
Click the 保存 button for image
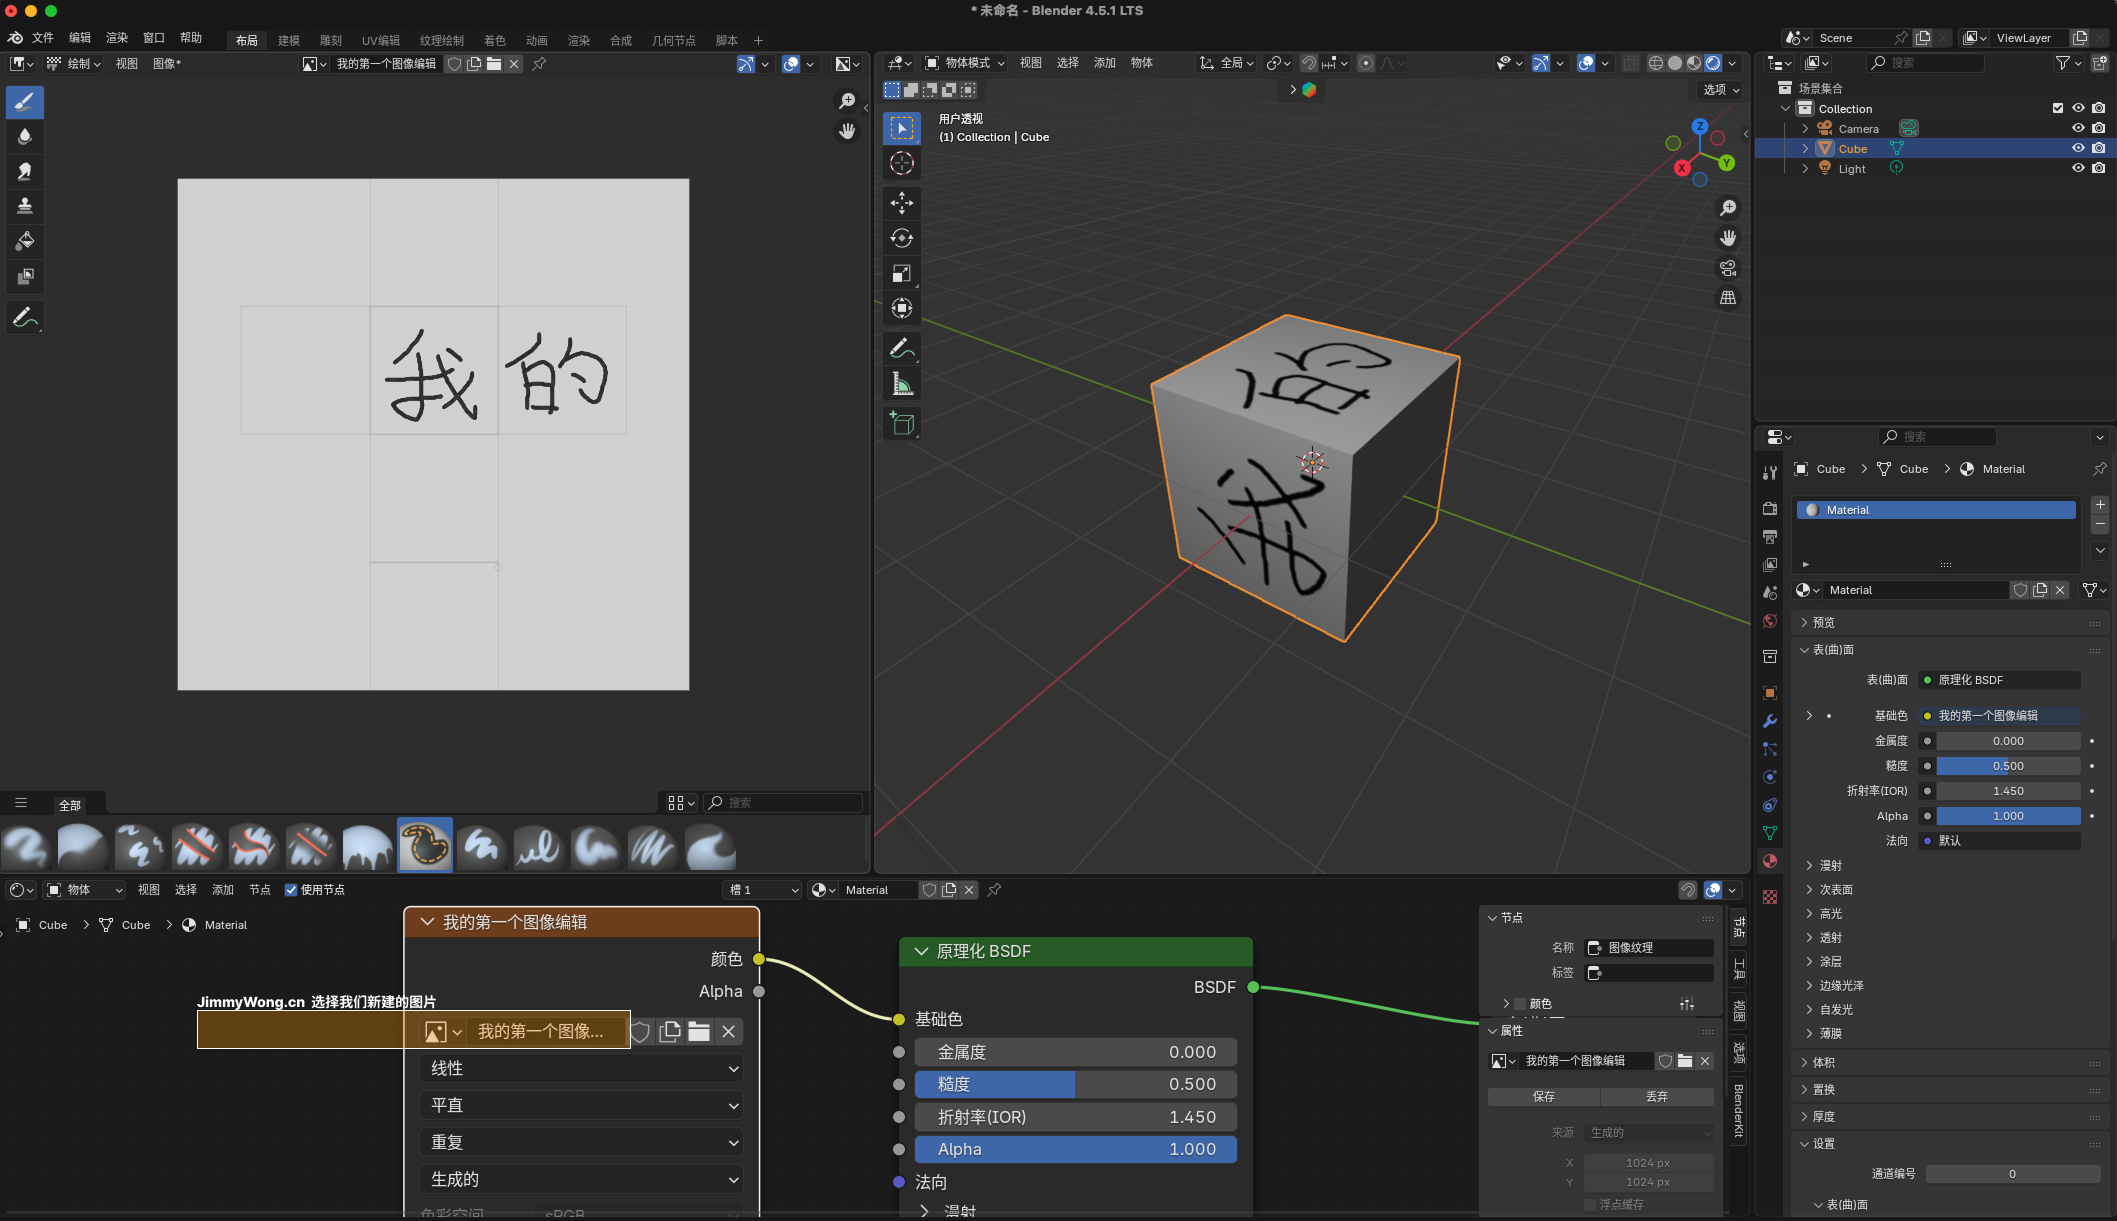tap(1543, 1096)
